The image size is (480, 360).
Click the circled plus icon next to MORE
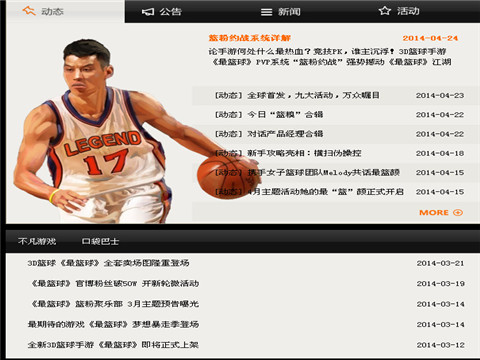click(x=458, y=213)
